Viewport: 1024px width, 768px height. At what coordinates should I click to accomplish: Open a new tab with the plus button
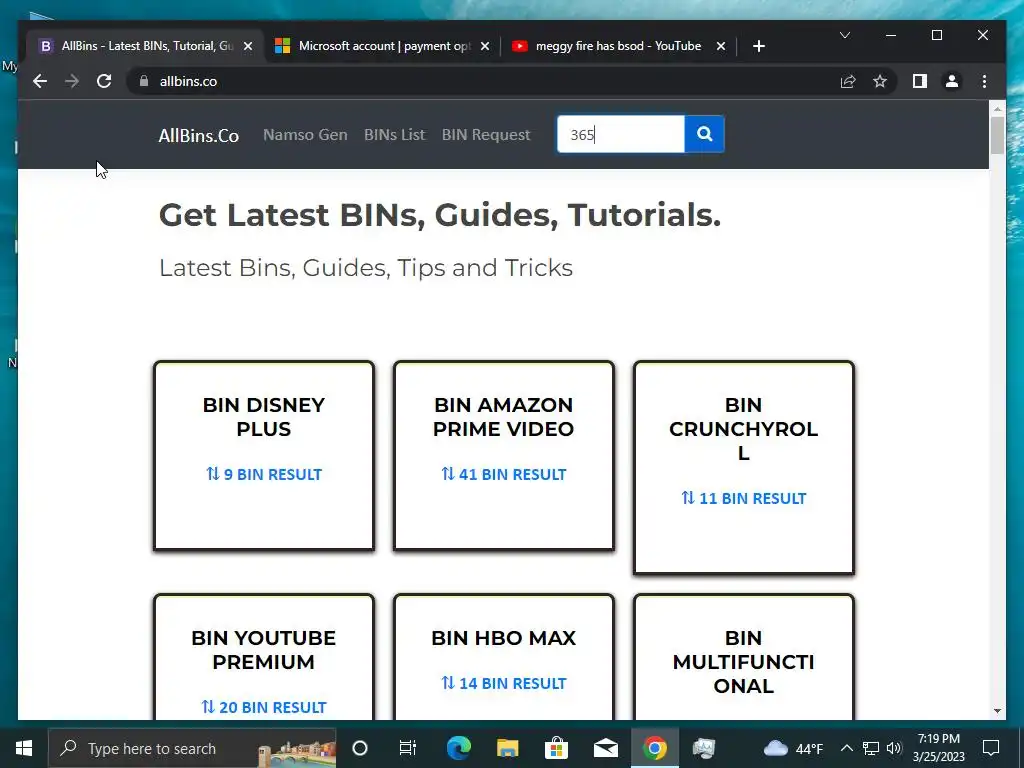coord(758,46)
